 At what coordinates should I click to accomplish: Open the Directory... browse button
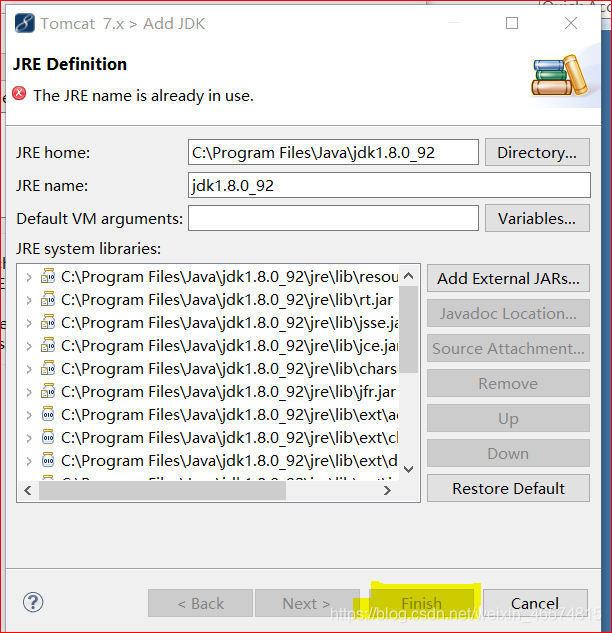(x=537, y=152)
